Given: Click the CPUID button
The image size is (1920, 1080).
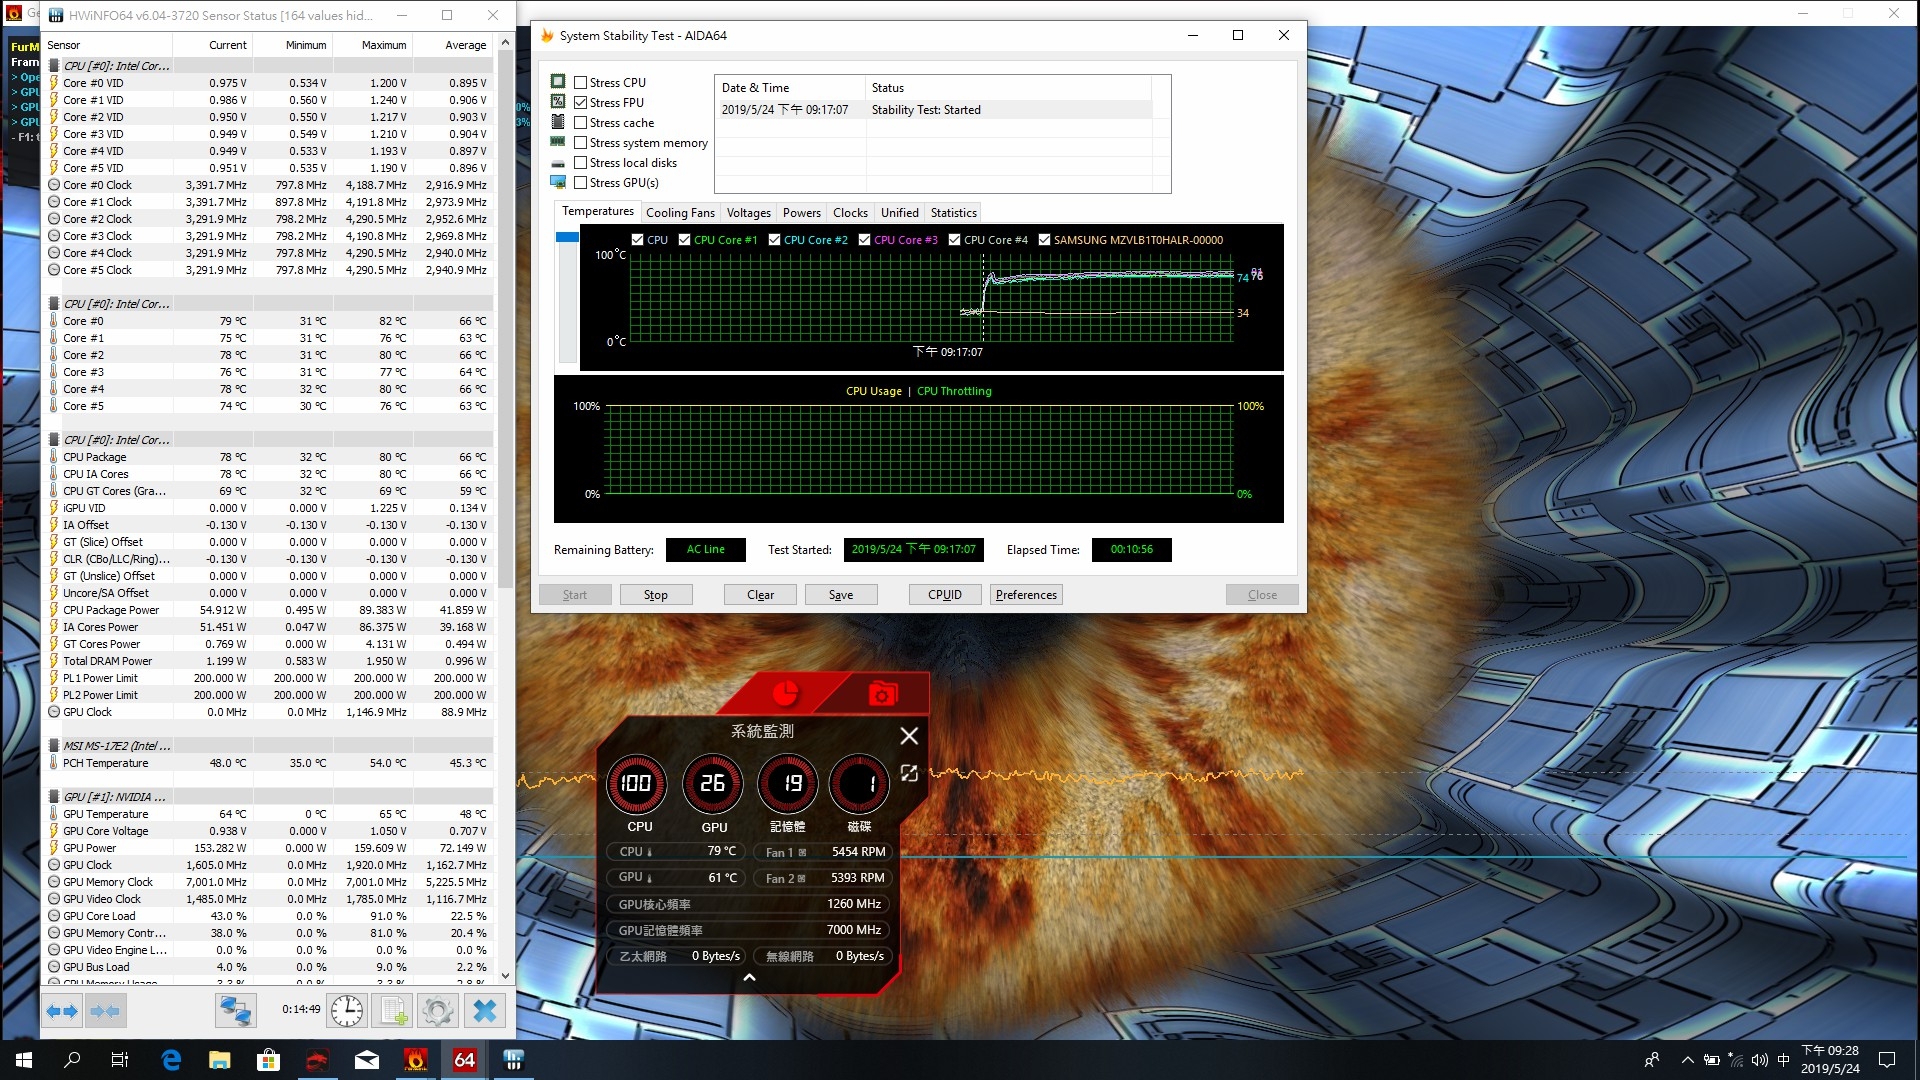Looking at the screenshot, I should click(945, 595).
